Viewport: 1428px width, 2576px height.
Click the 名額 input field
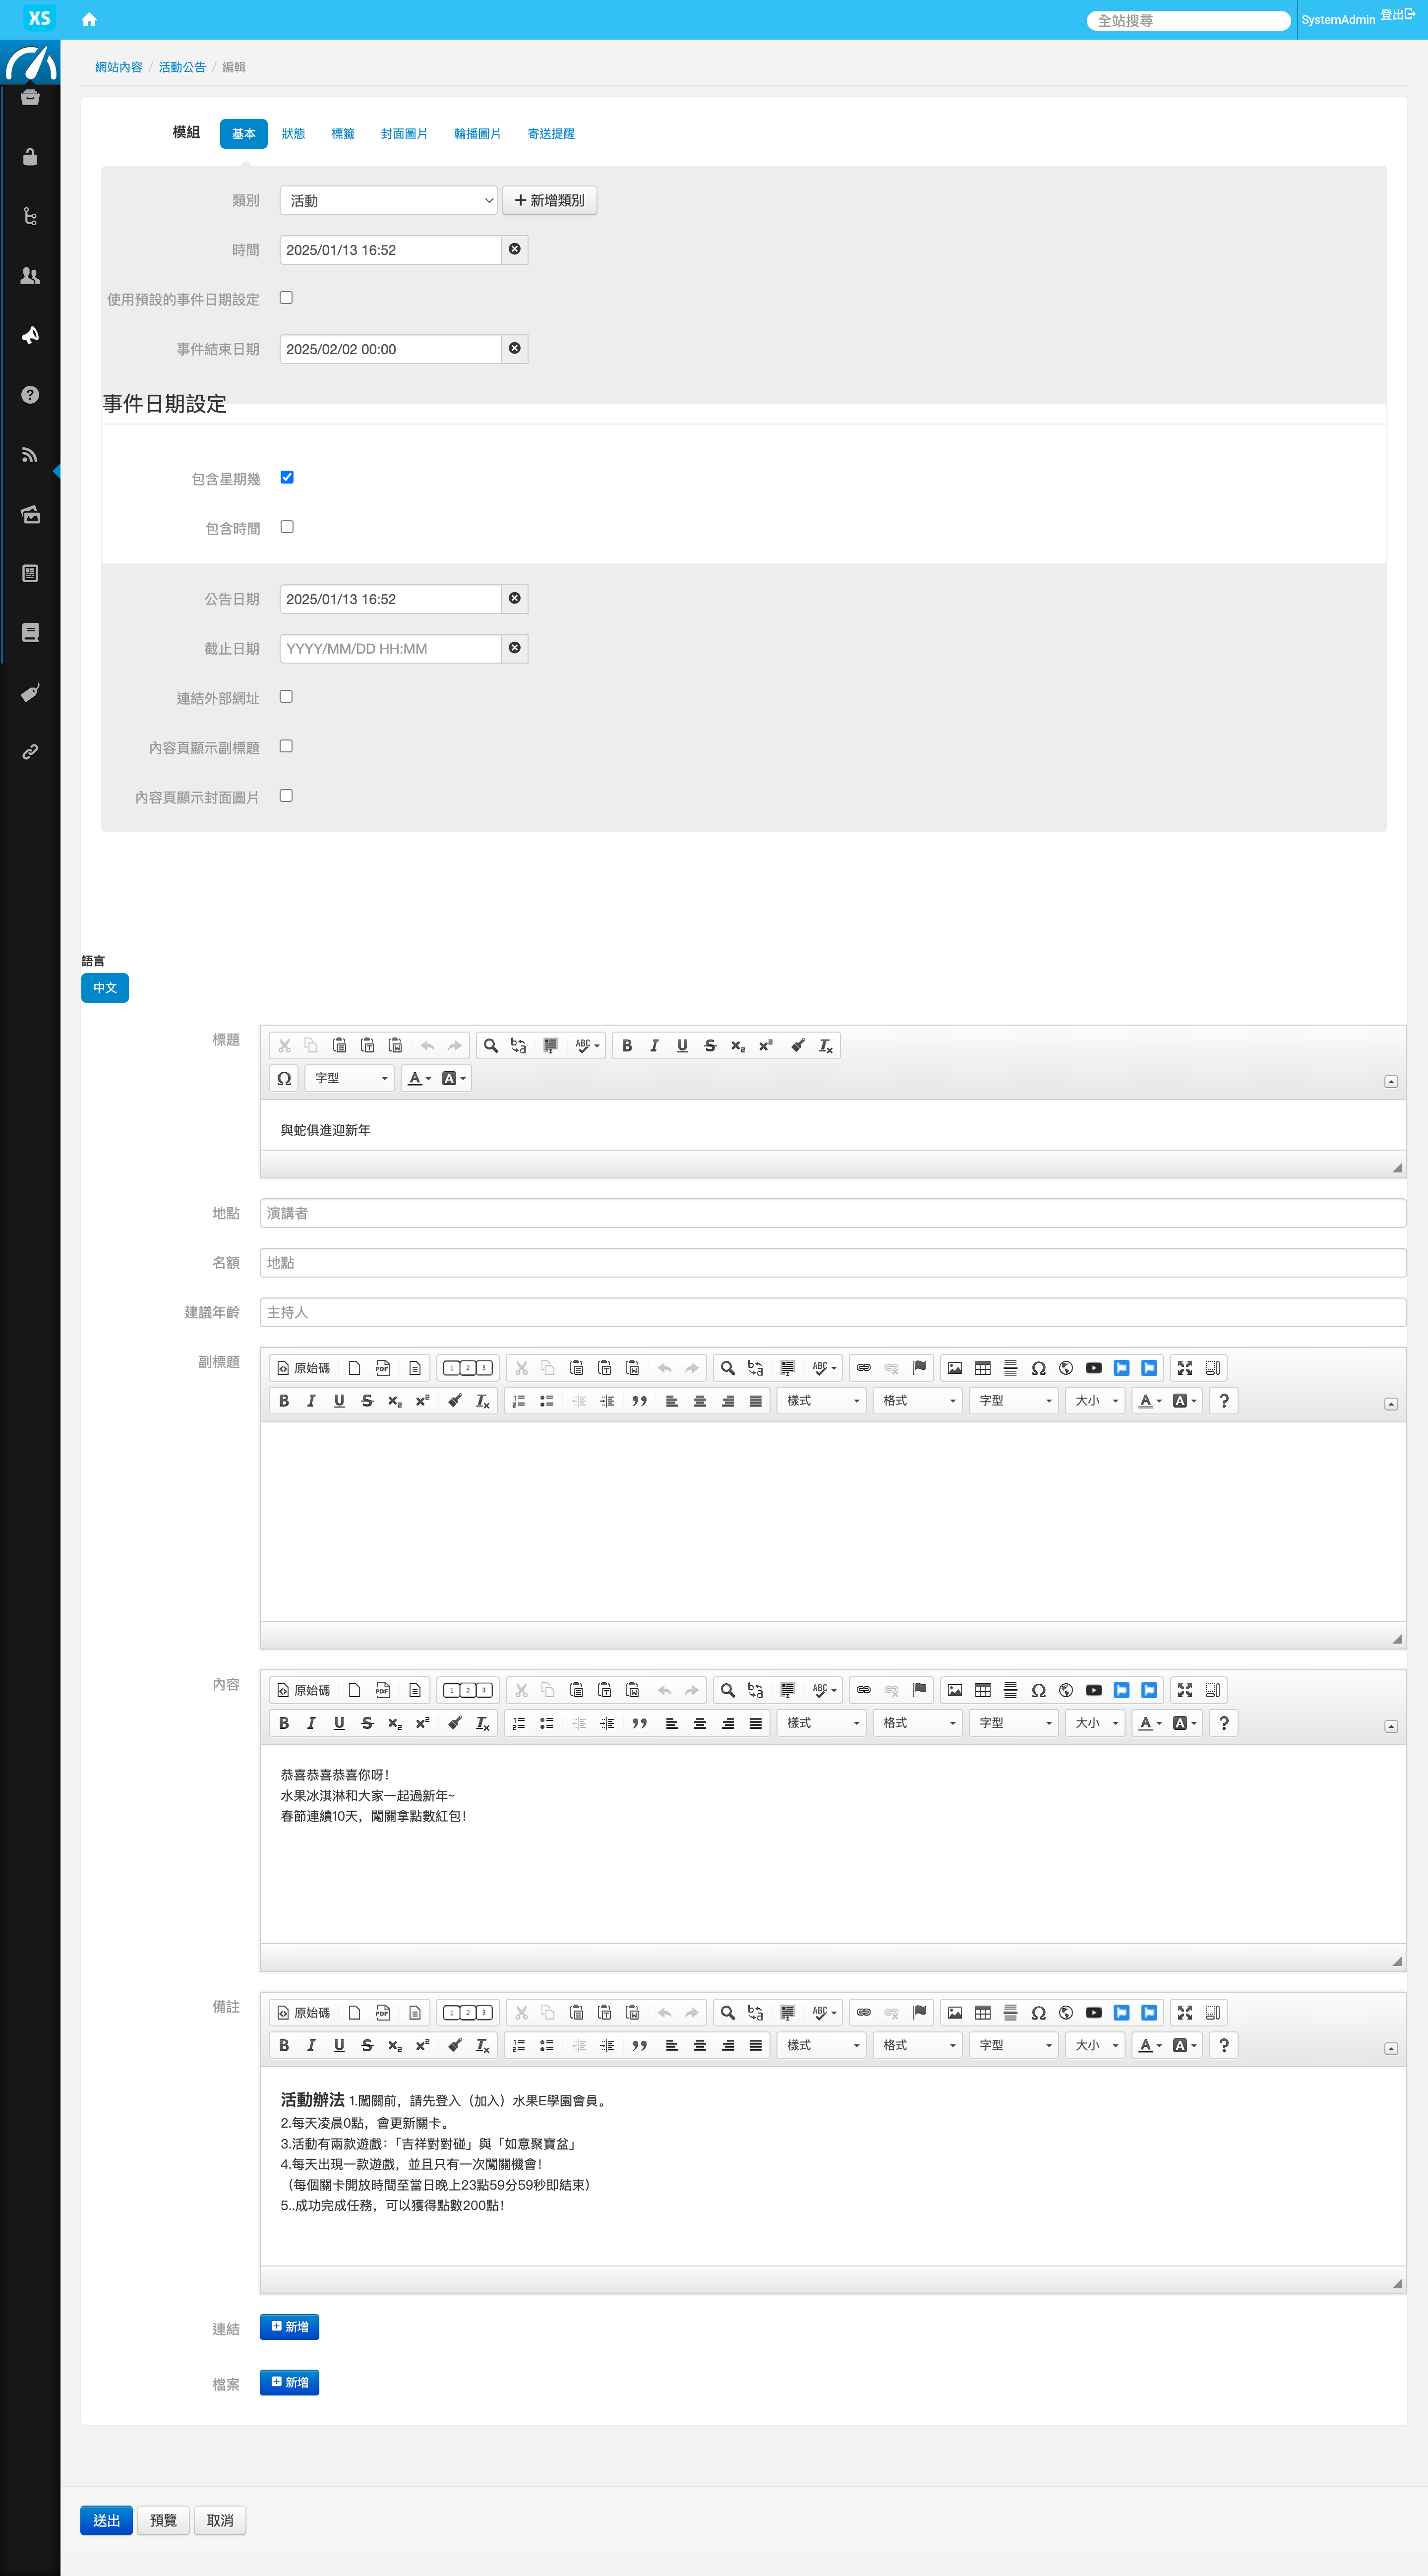833,1263
